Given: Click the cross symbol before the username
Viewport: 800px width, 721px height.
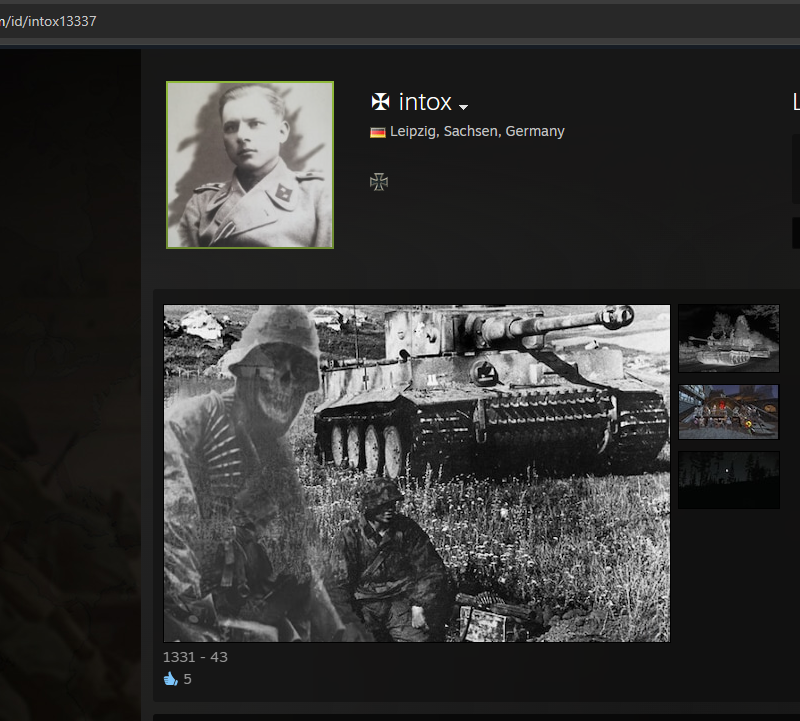Looking at the screenshot, I should 380,102.
